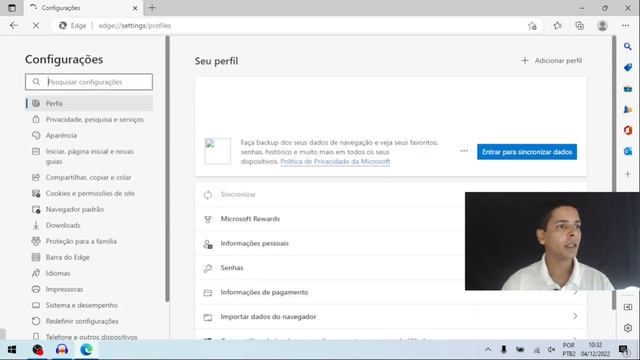Open the sidebar Search icon
The height and width of the screenshot is (360, 640).
pos(628,47)
